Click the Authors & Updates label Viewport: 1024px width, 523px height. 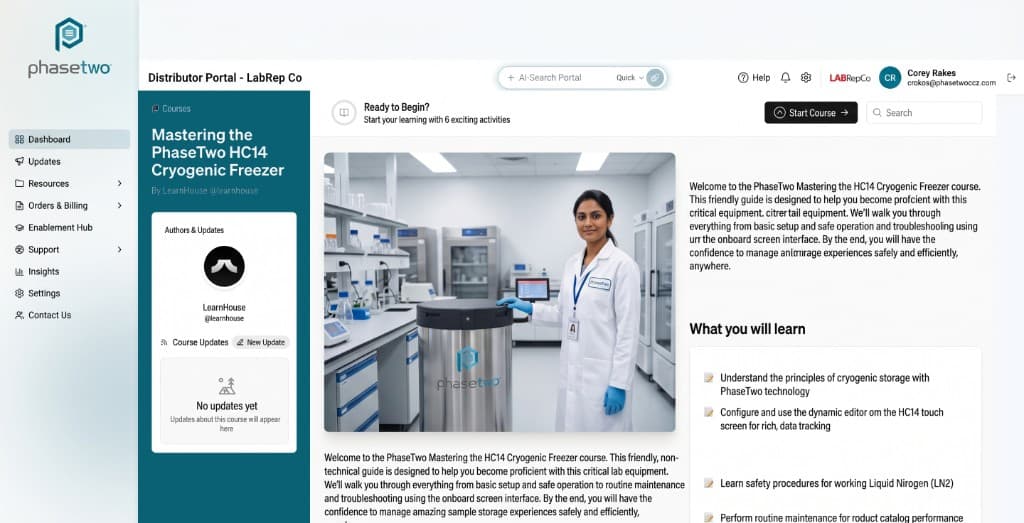pos(194,230)
